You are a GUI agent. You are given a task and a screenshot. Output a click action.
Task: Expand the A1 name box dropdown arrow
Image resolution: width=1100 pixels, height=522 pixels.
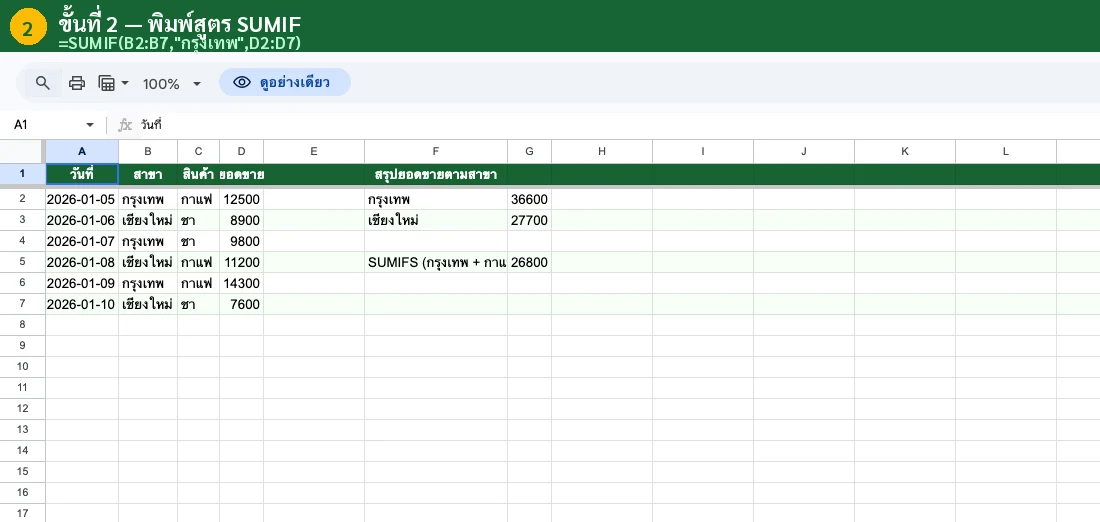90,125
